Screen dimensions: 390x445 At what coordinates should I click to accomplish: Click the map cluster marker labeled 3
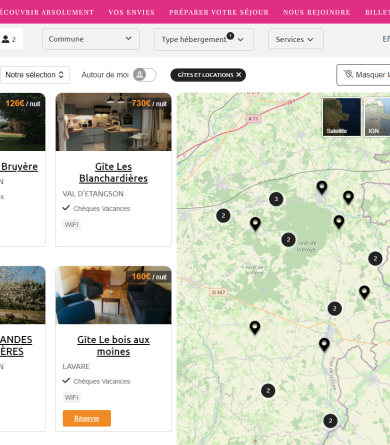click(276, 199)
